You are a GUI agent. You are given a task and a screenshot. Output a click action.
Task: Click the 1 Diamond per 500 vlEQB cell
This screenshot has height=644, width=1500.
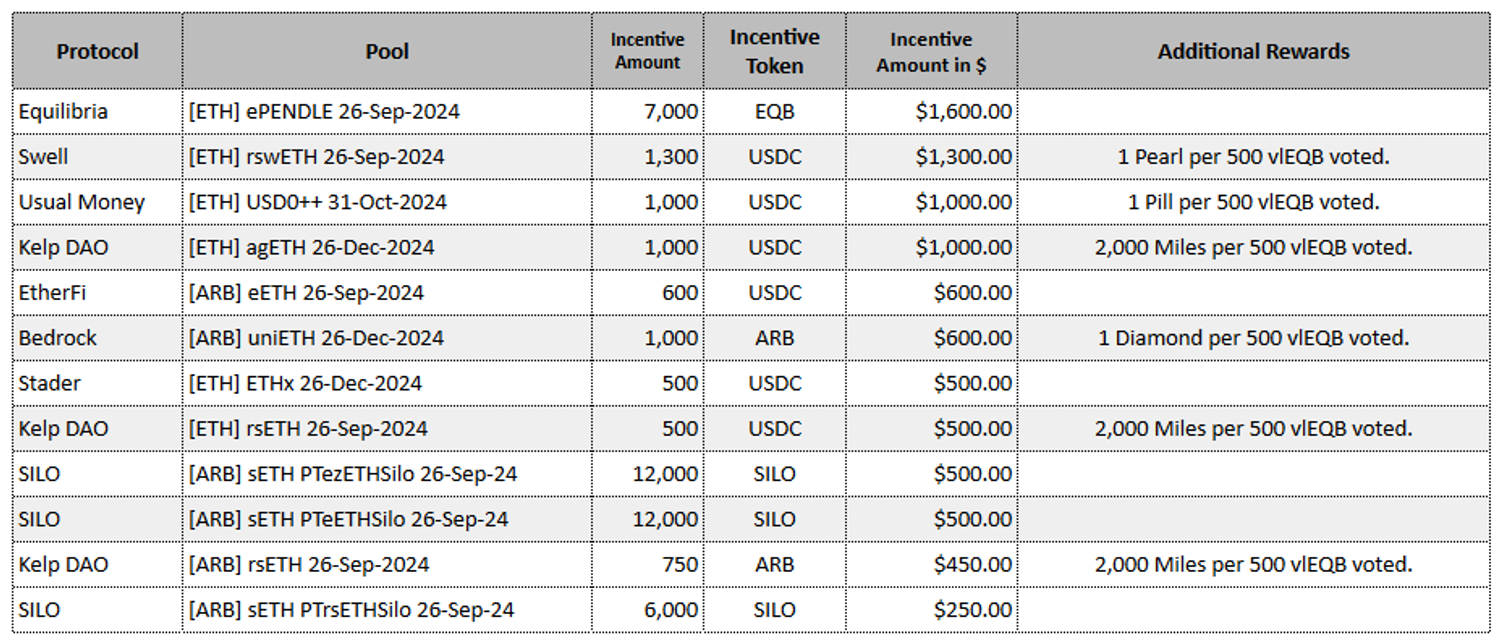1253,338
